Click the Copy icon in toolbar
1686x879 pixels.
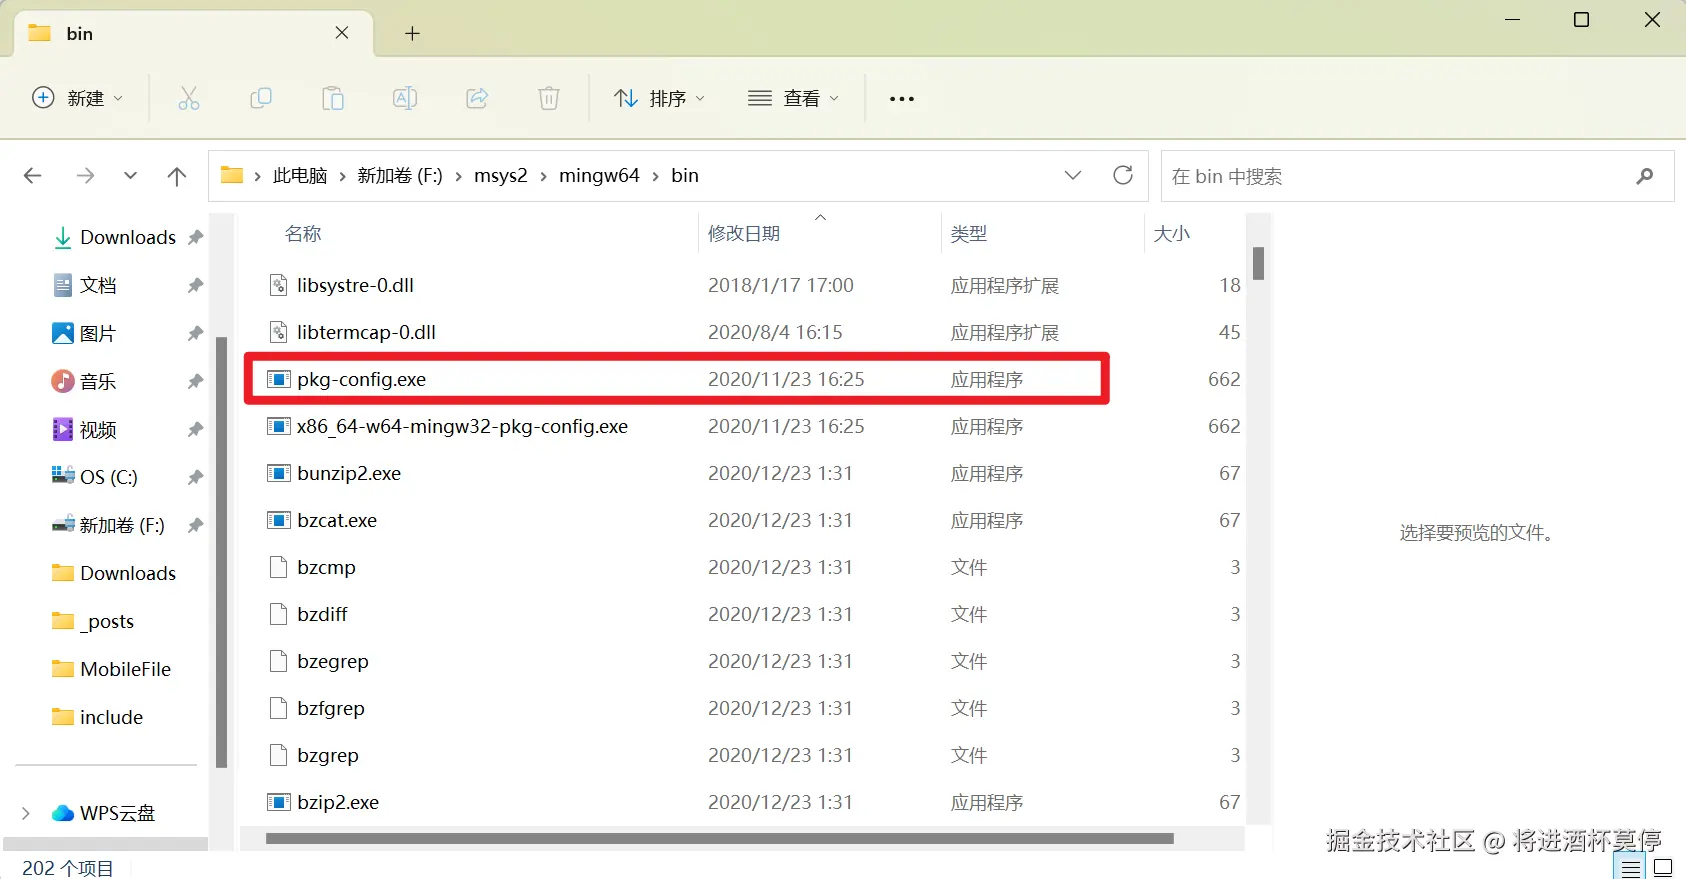point(261,98)
